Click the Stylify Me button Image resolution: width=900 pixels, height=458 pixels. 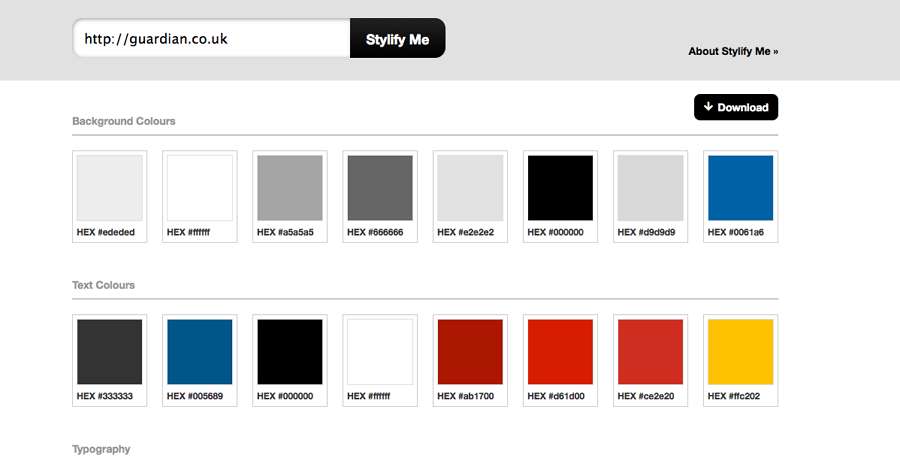click(397, 38)
